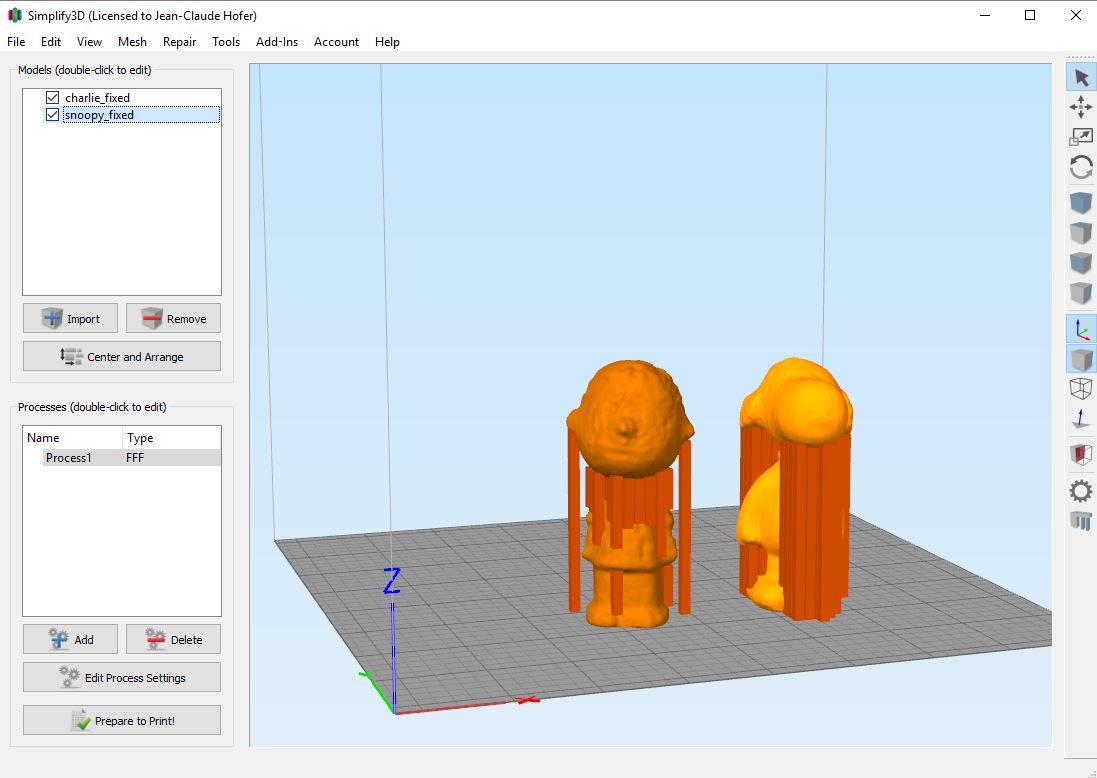Click the Simplify3D app icon in title bar
This screenshot has width=1097, height=778.
[15, 15]
